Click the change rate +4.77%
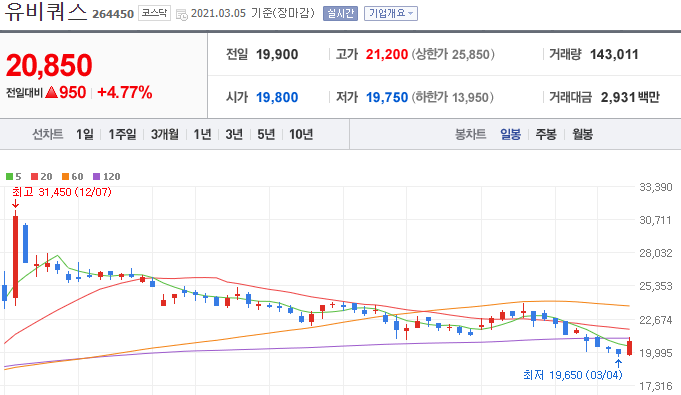 click(125, 93)
